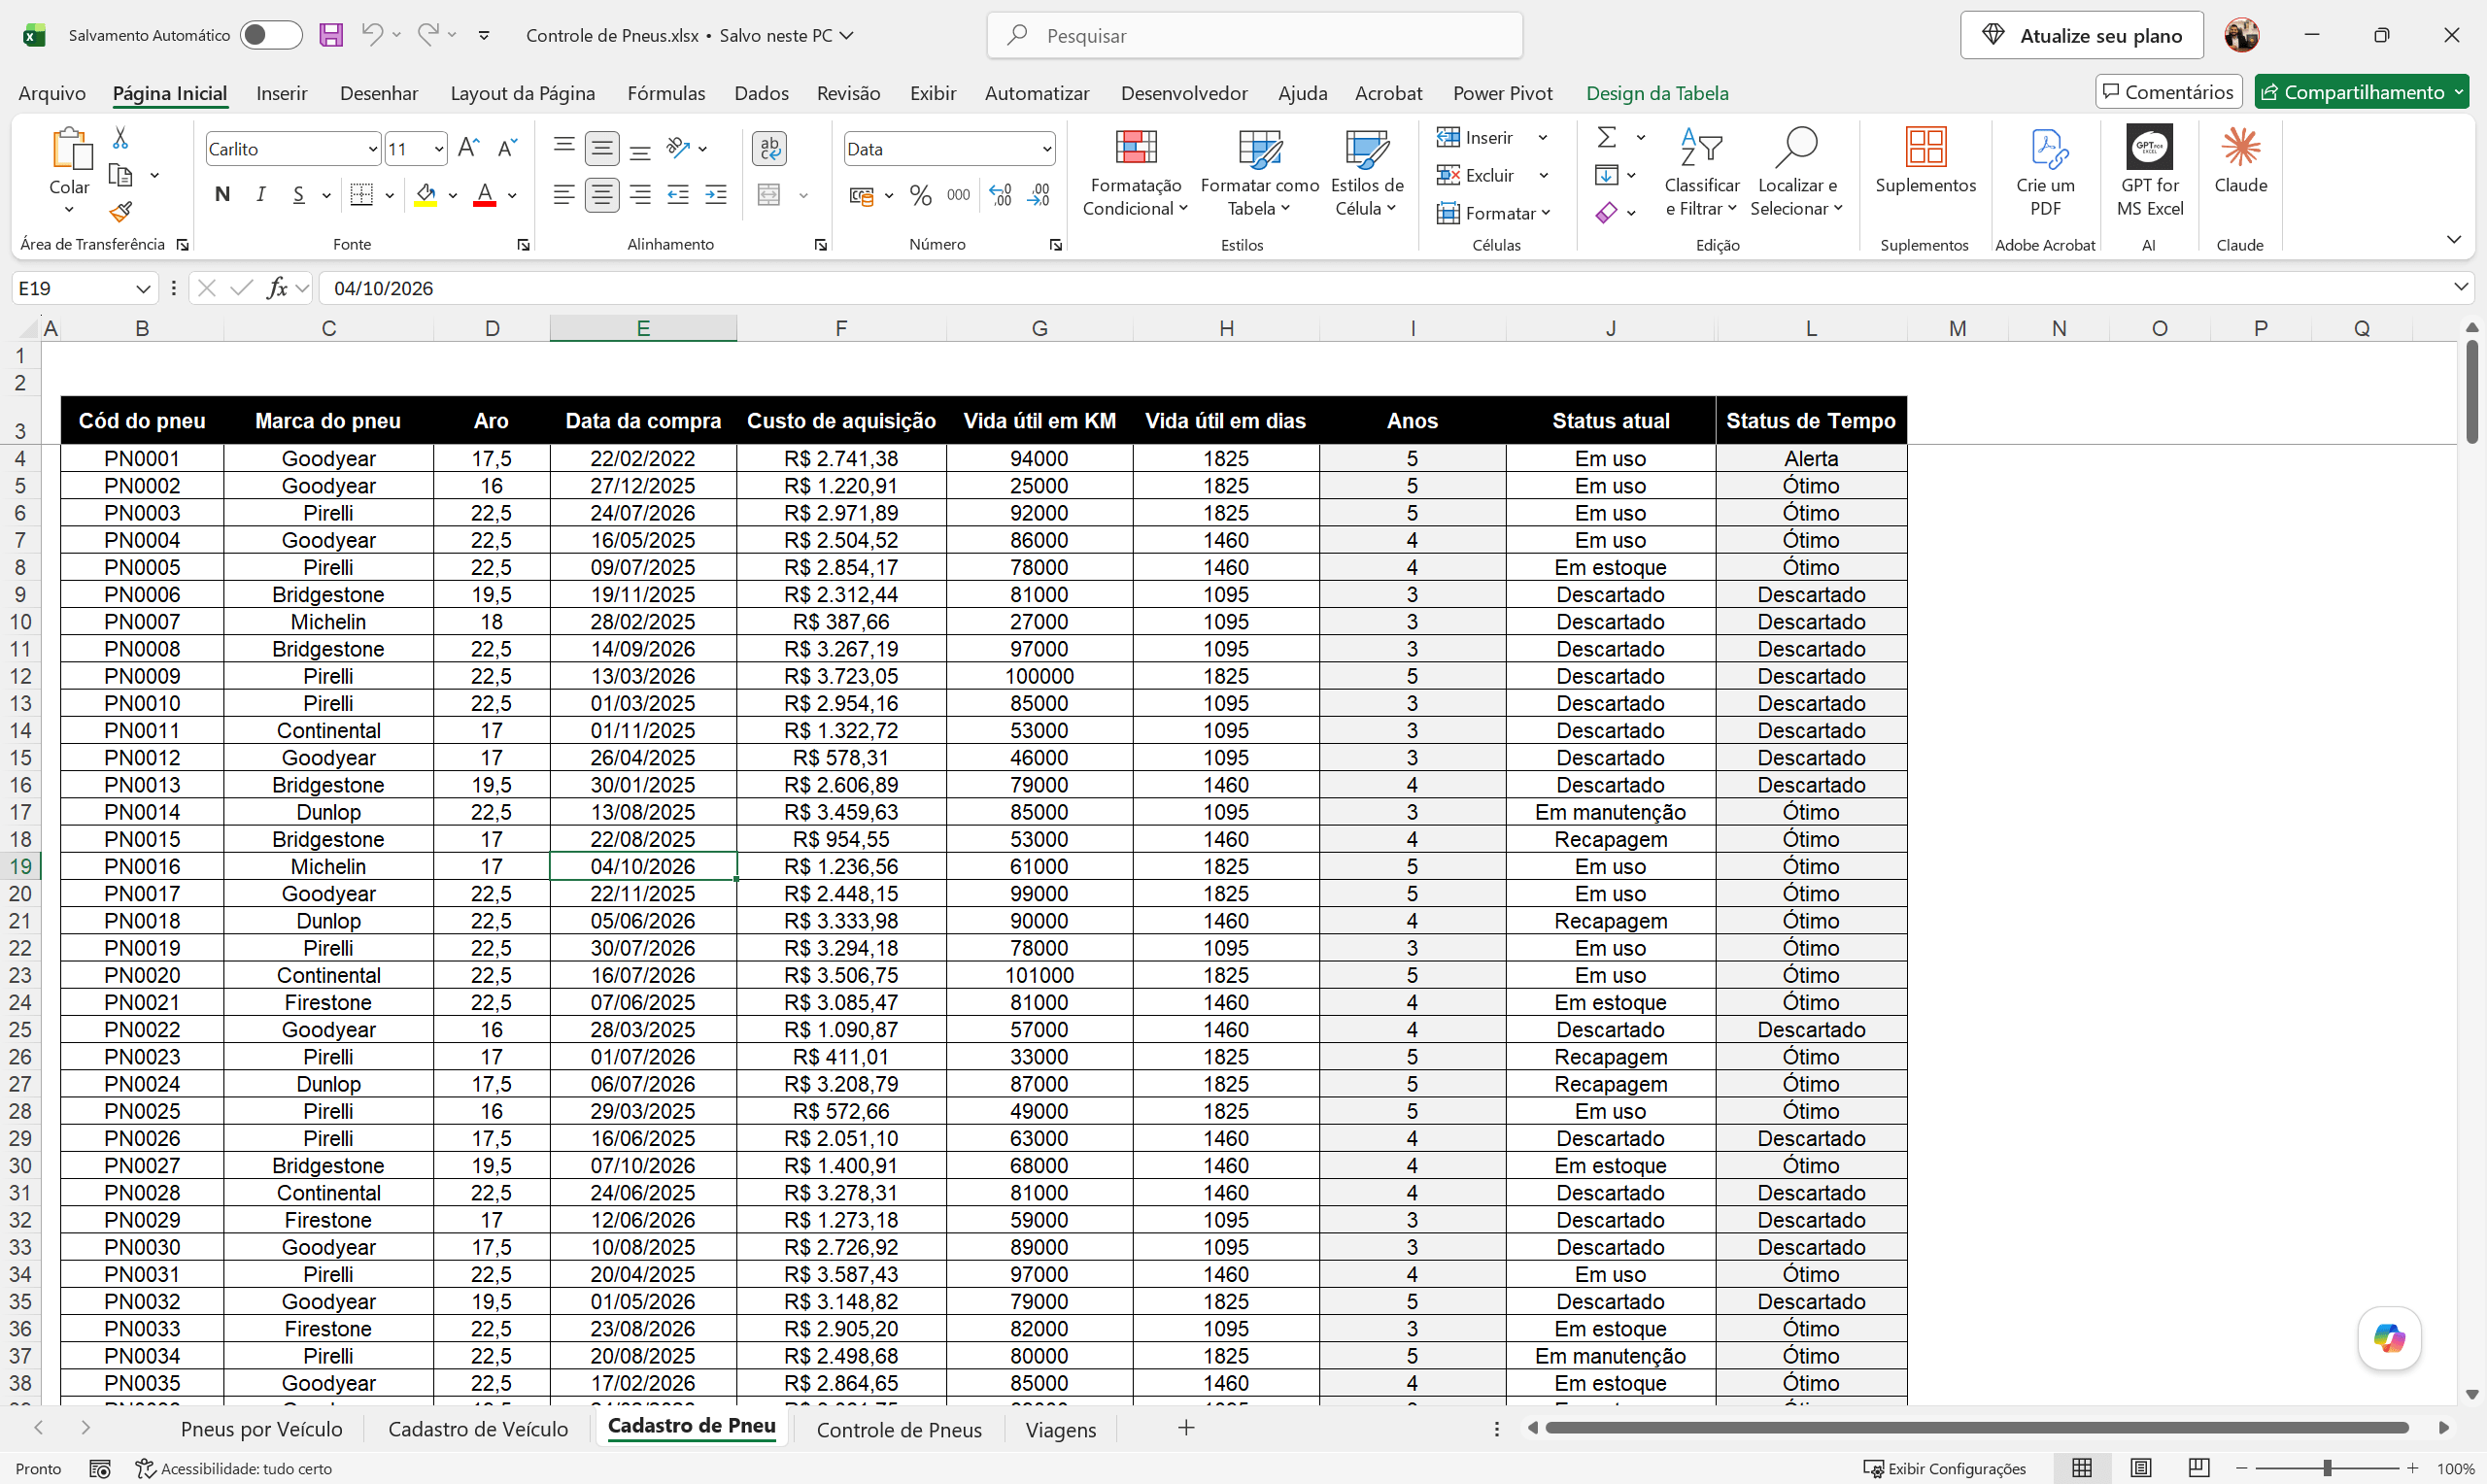Select the Format Painter brush icon

click(120, 212)
